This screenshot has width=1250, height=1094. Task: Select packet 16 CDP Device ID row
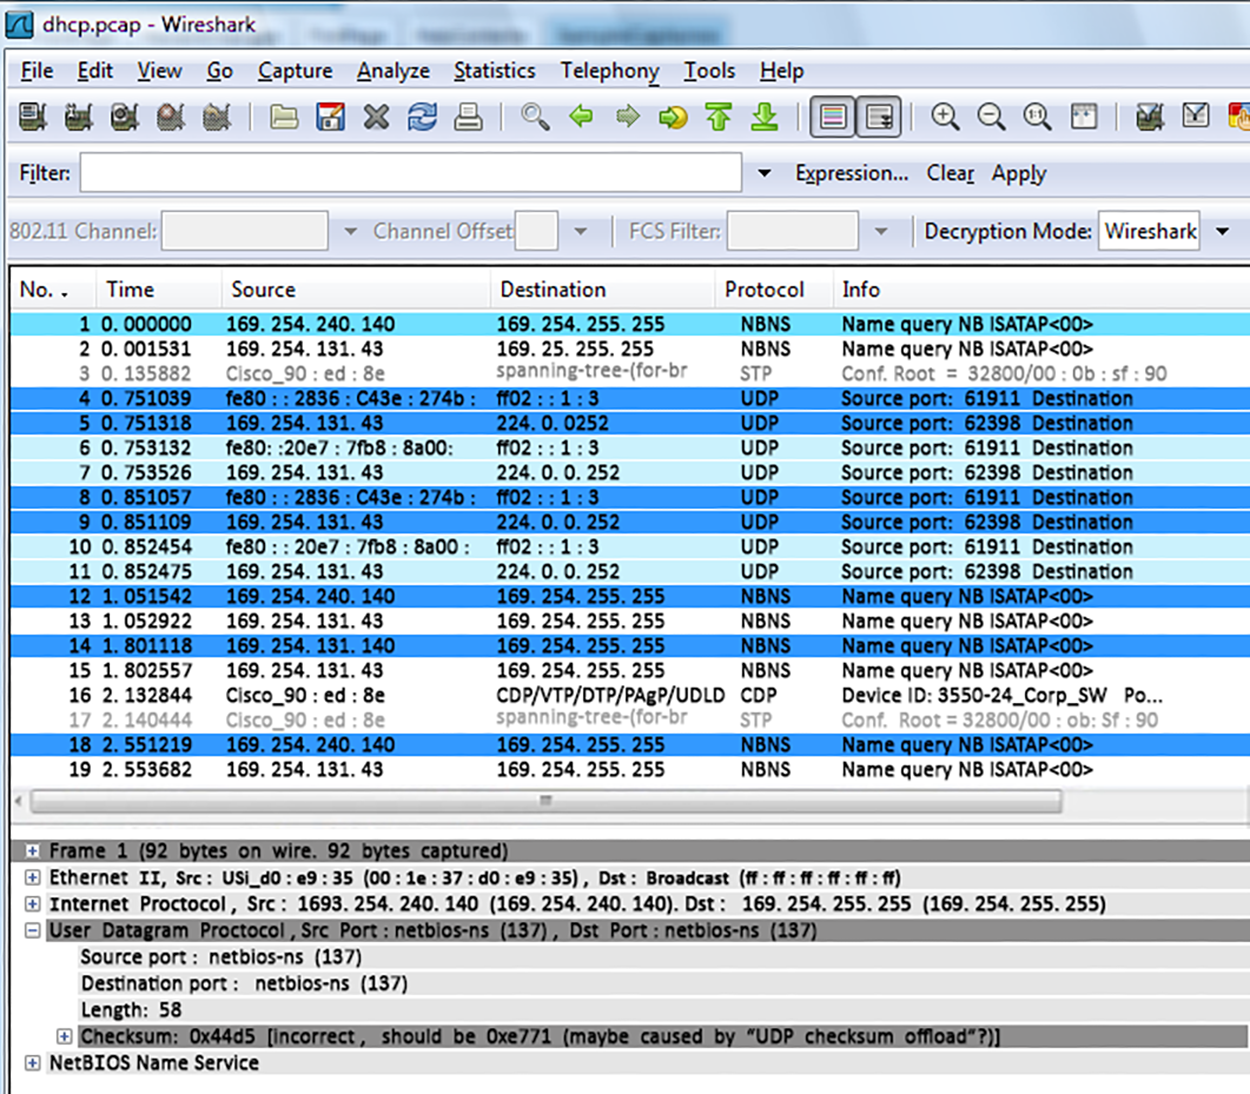coord(630,695)
